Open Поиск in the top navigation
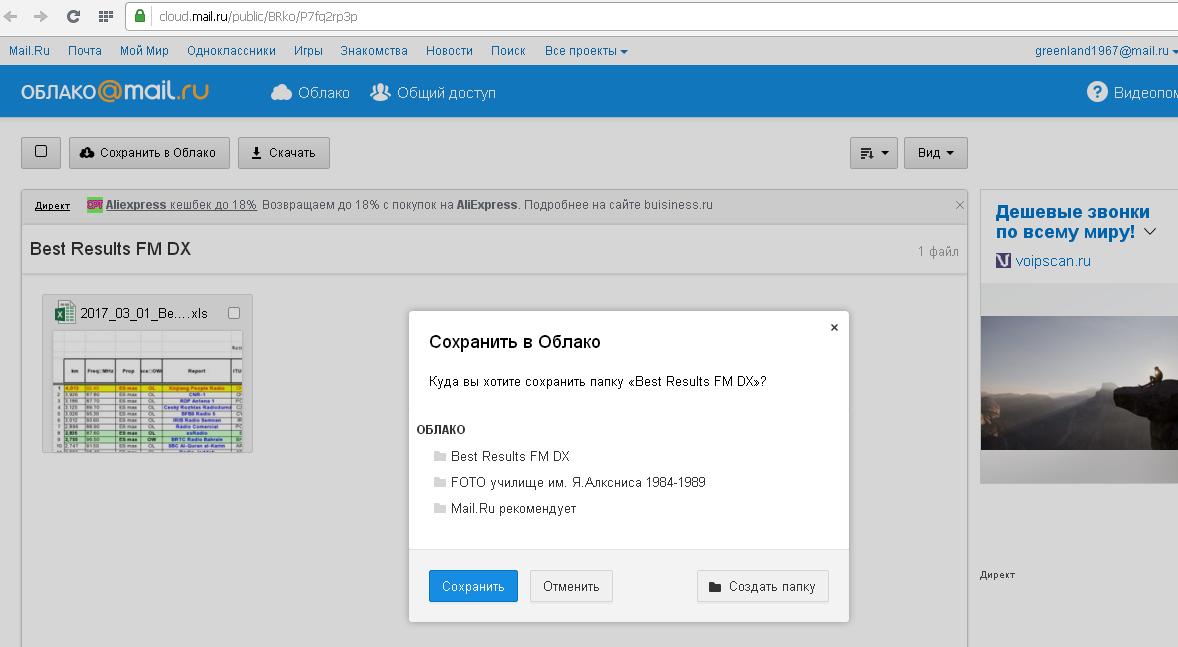Image resolution: width=1178 pixels, height=647 pixels. point(508,51)
